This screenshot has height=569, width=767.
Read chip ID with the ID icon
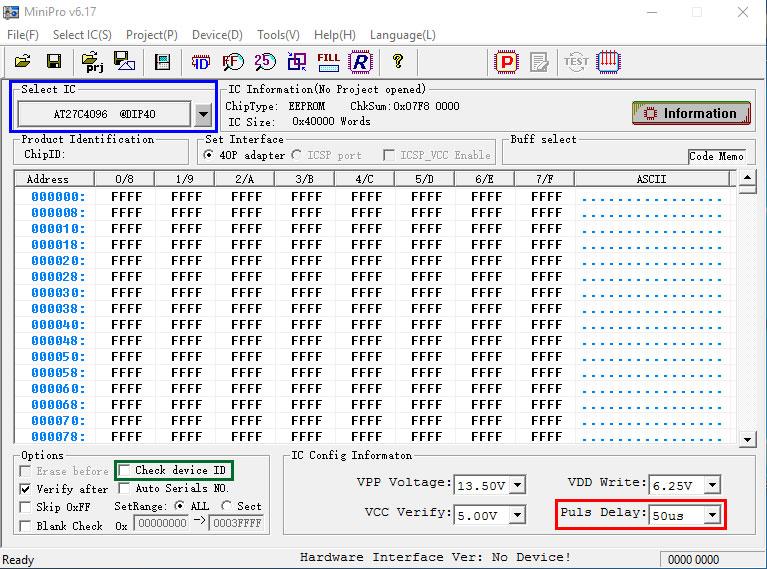point(201,62)
